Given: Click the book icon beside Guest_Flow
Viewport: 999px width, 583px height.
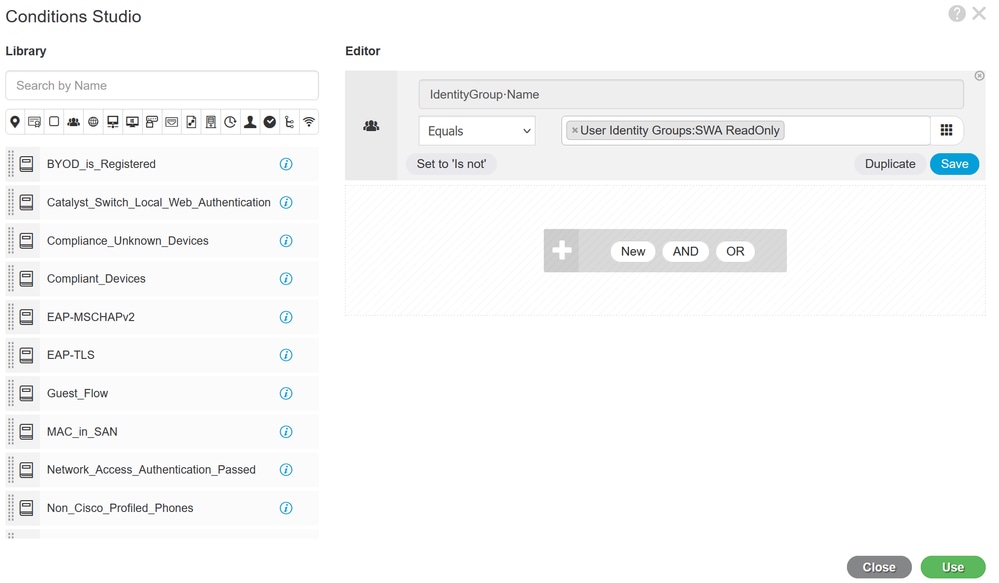Looking at the screenshot, I should click(26, 393).
